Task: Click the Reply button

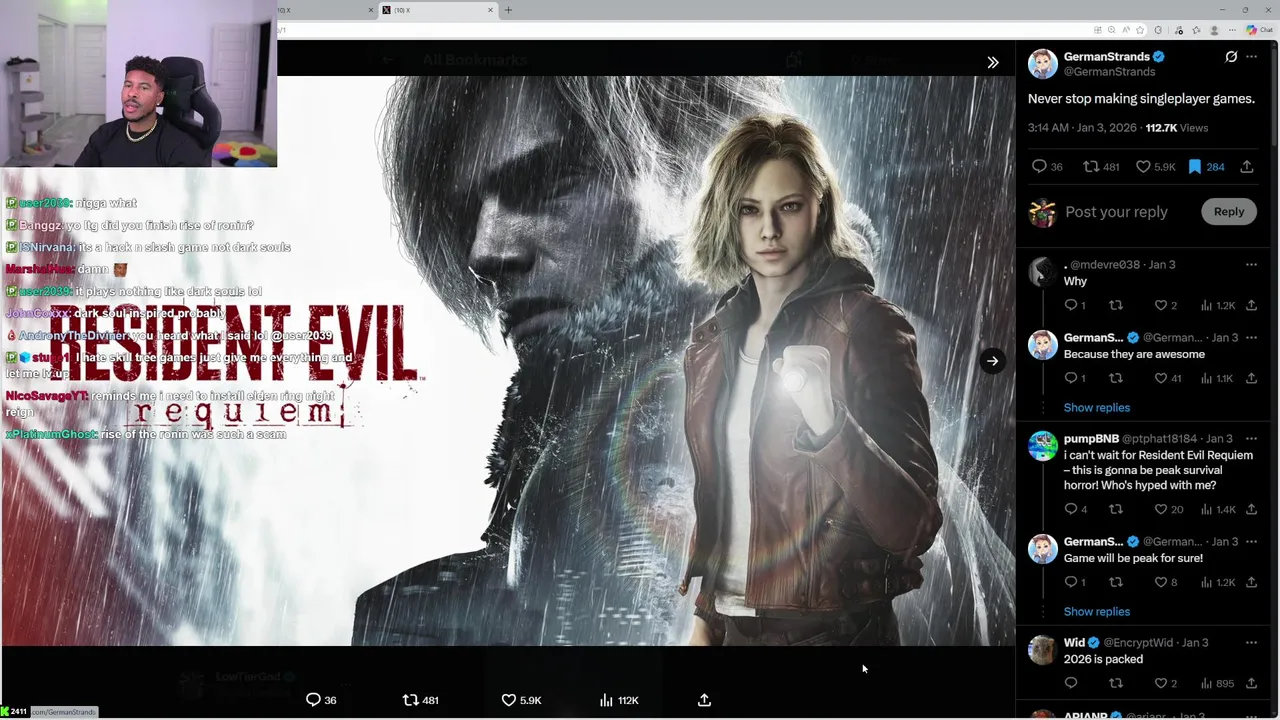Action: (x=1229, y=212)
